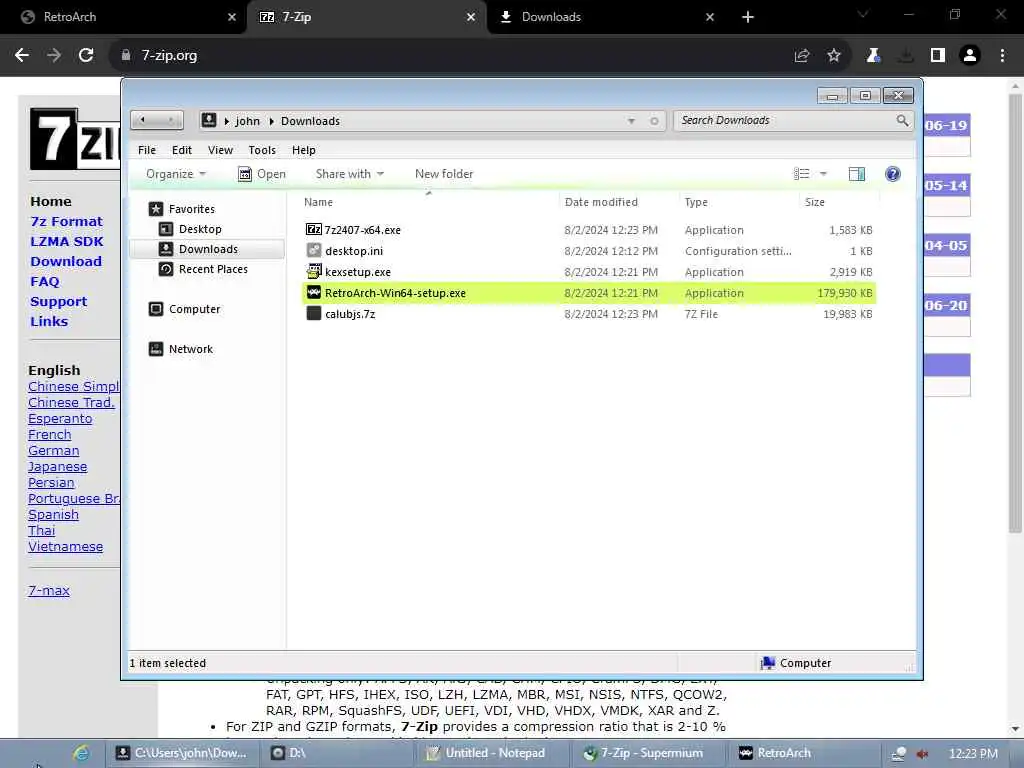Select Downloads in the Favorites sidebar
1024x768 pixels.
[207, 249]
